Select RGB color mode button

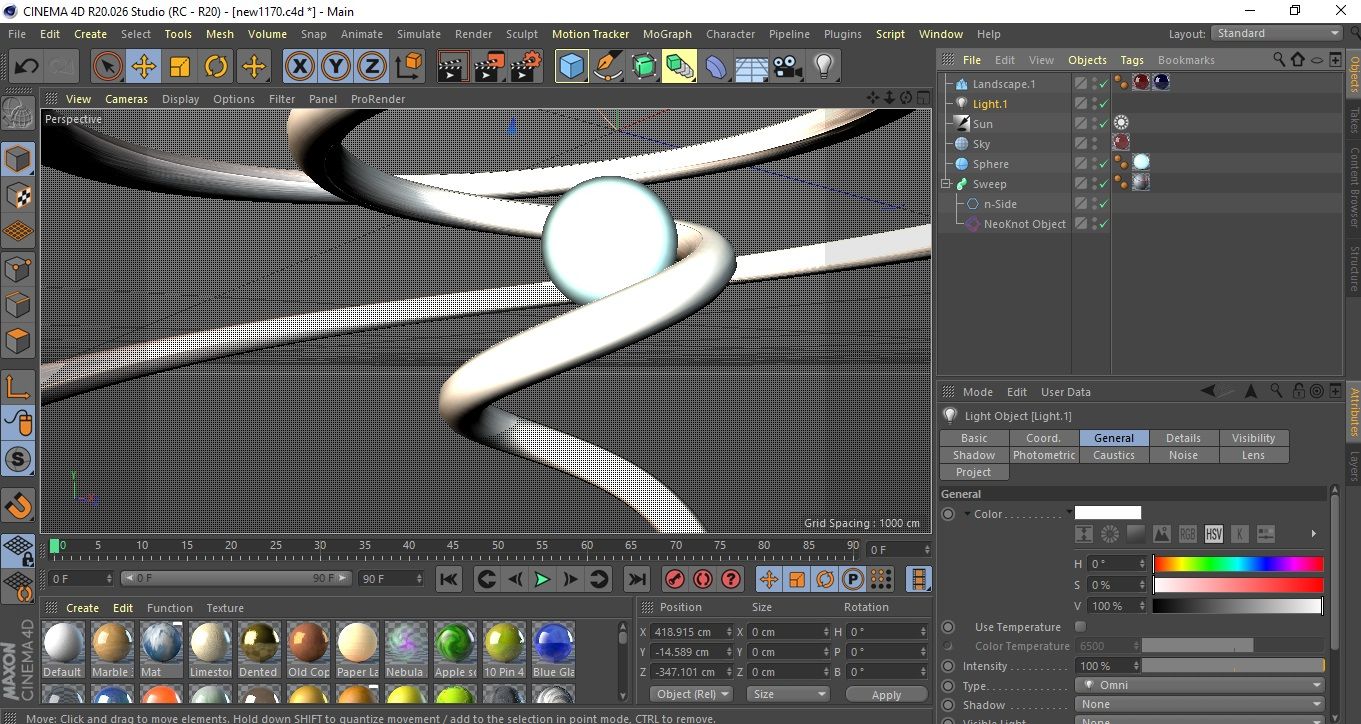[1187, 534]
